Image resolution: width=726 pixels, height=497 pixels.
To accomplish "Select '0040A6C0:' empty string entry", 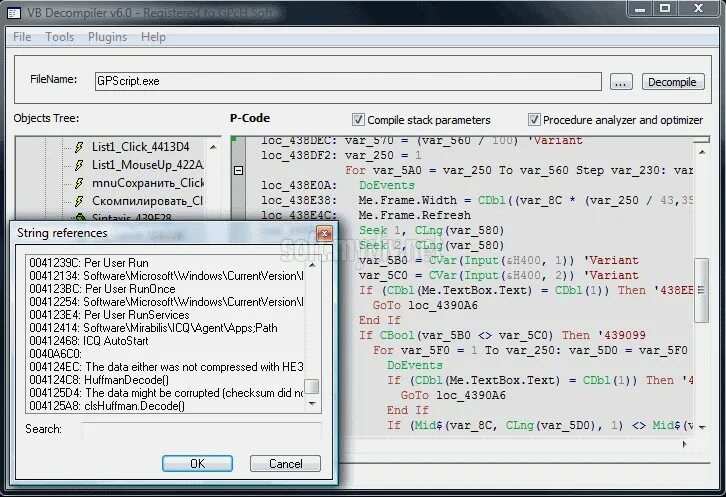I will (x=166, y=354).
